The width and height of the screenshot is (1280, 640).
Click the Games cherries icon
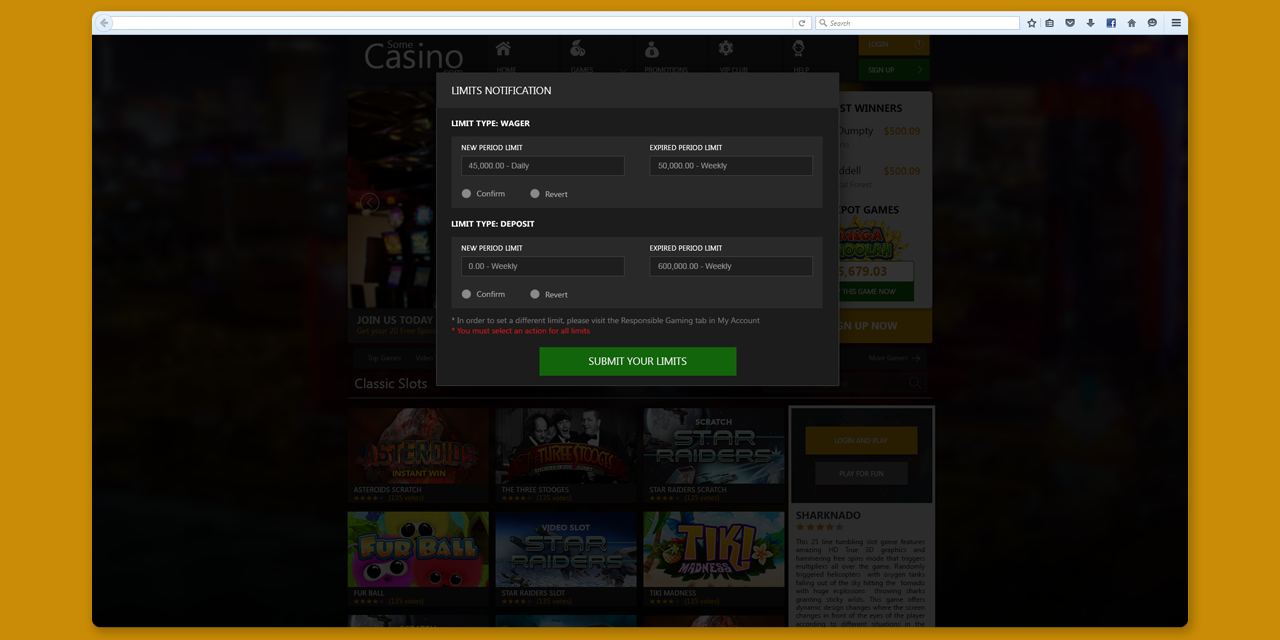[x=578, y=49]
